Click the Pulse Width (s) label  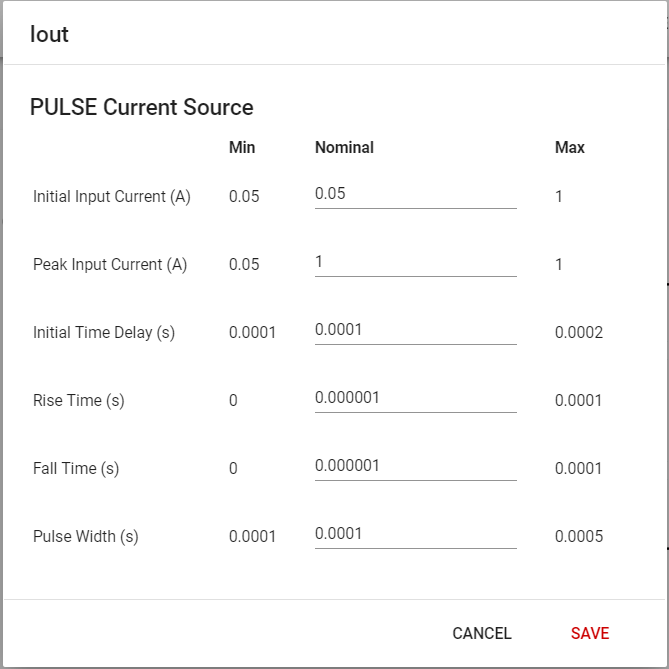[x=86, y=537]
